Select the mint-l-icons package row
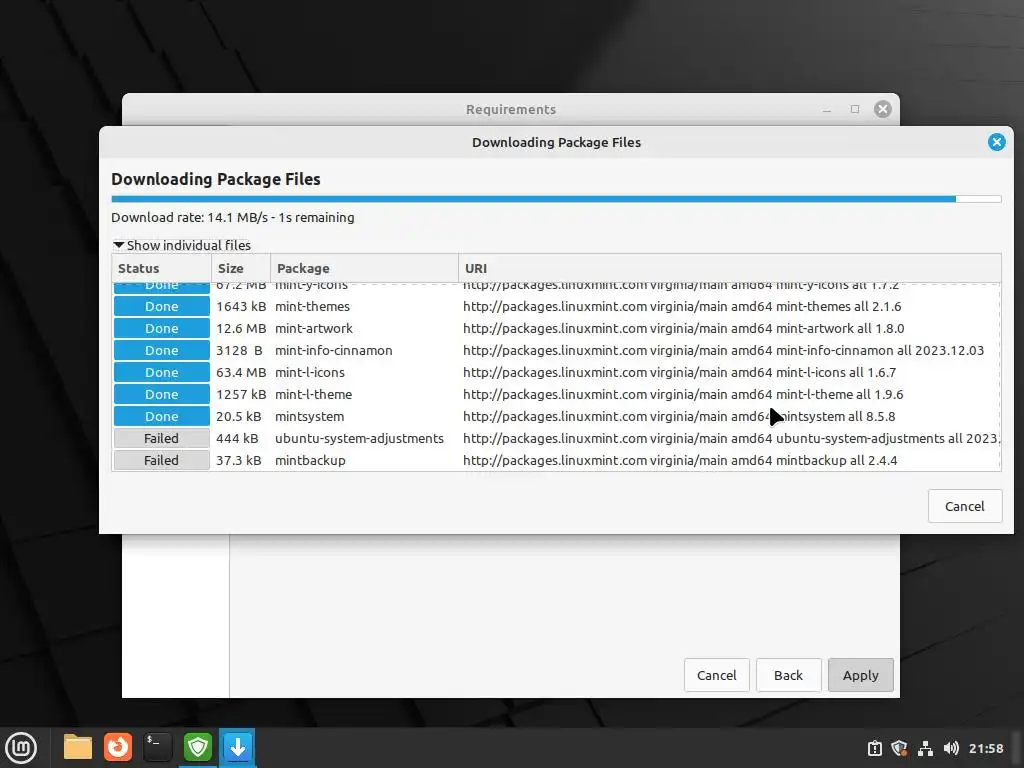 tap(556, 372)
